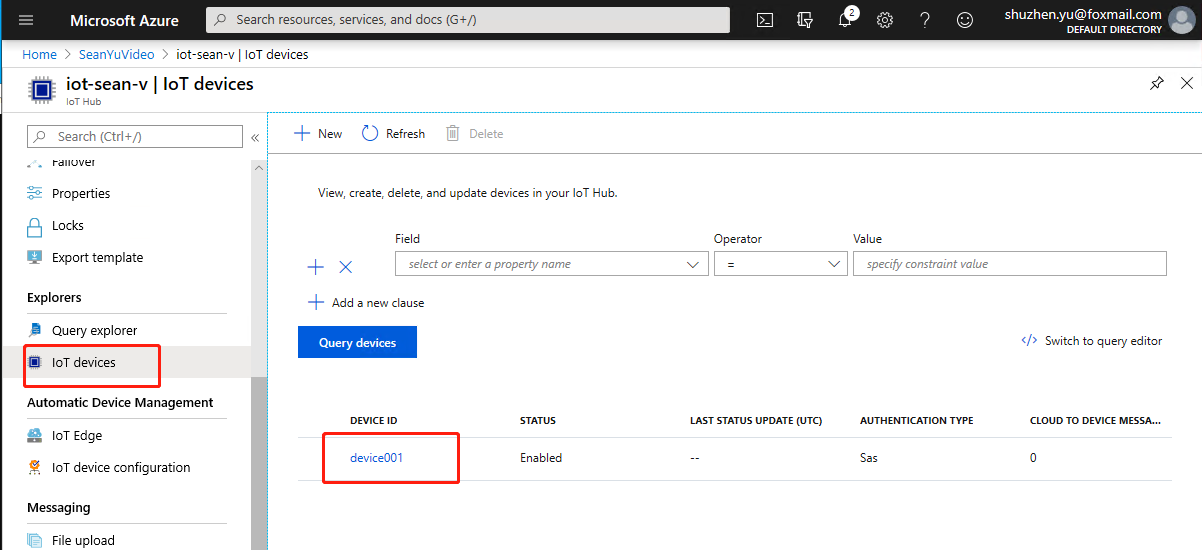The height and width of the screenshot is (550, 1202).
Task: Open portal settings gear
Action: tap(885, 20)
